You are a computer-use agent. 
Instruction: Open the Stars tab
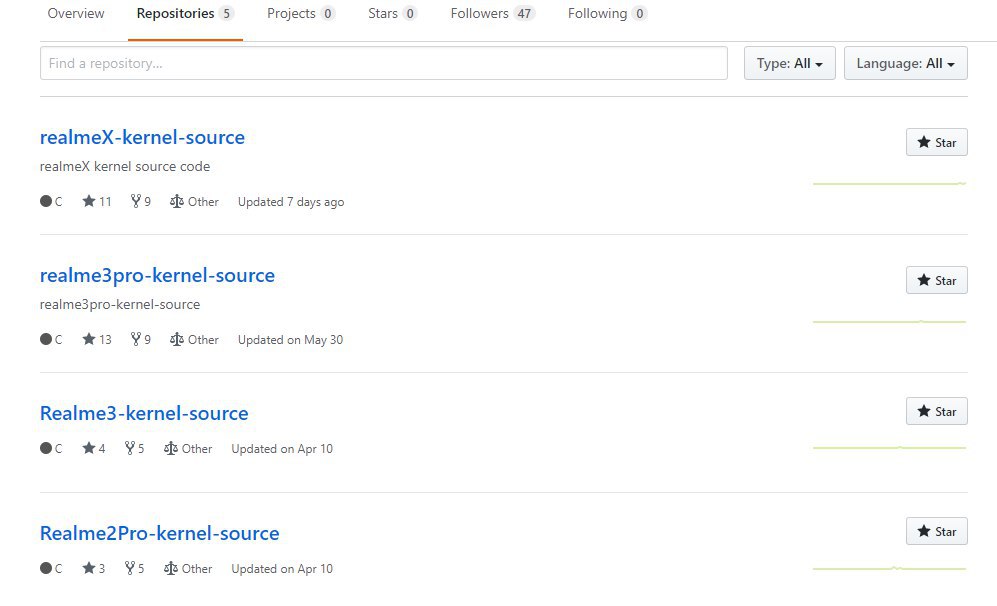tap(392, 13)
